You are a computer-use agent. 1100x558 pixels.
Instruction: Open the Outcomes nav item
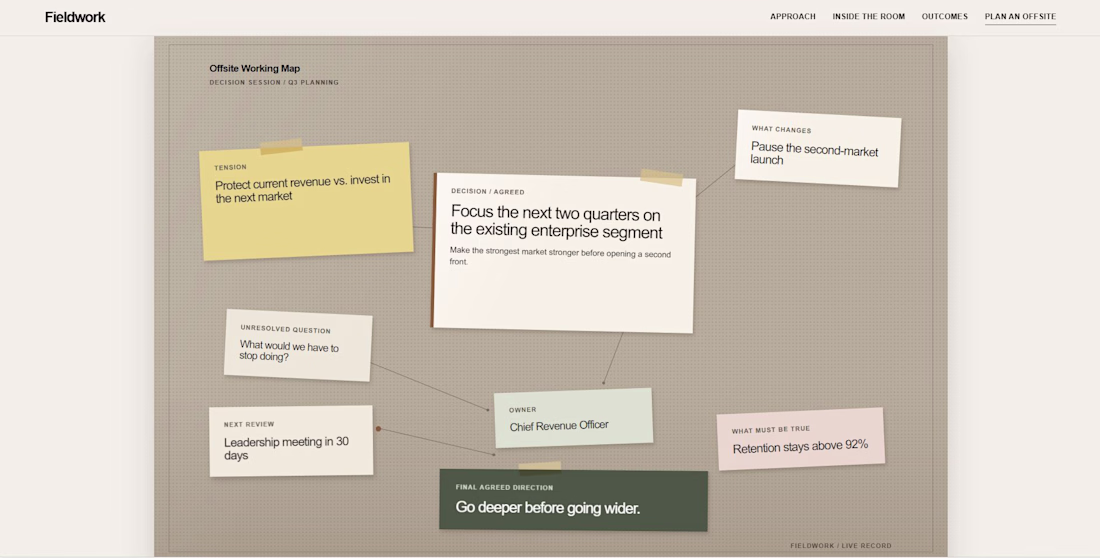pyautogui.click(x=944, y=16)
